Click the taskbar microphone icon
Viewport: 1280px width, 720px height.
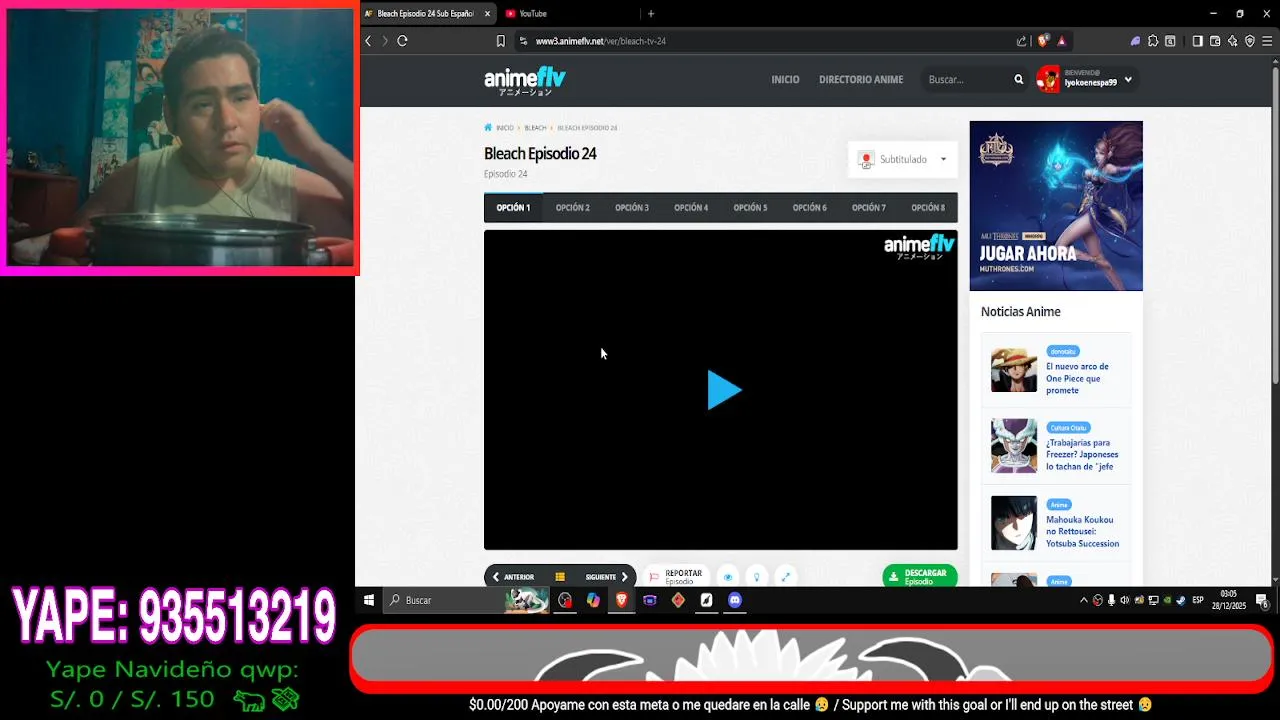click(1111, 600)
